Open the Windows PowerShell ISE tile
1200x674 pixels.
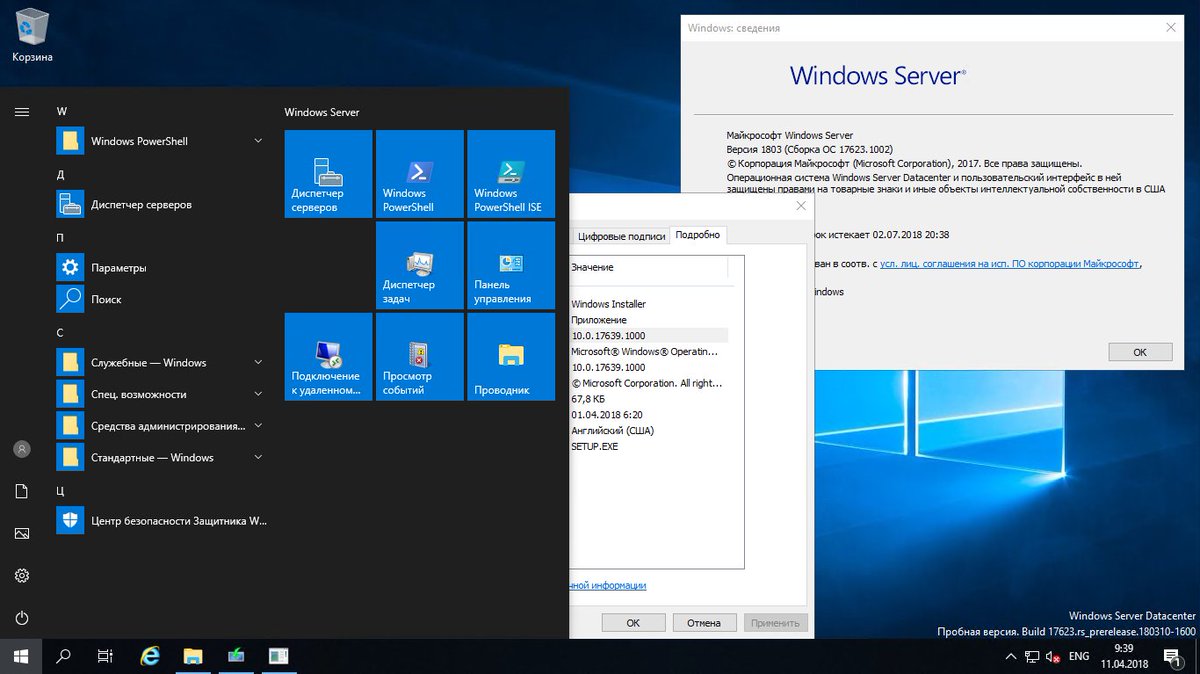click(511, 173)
